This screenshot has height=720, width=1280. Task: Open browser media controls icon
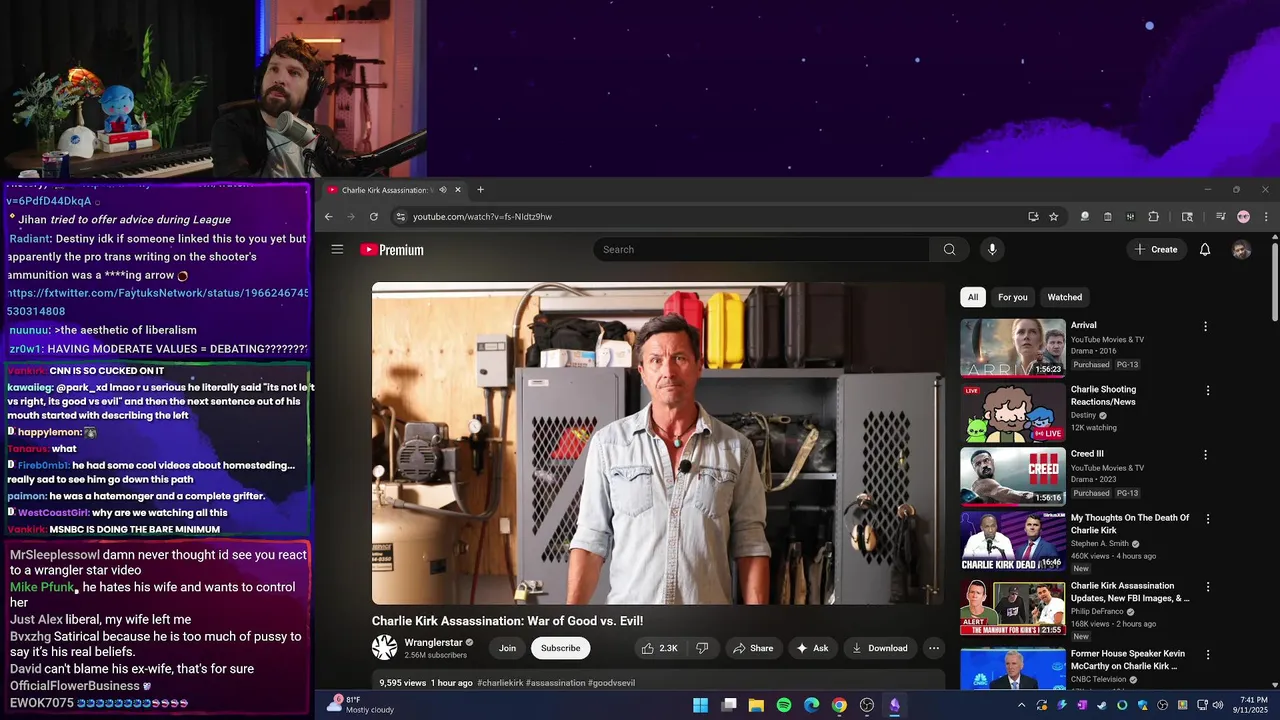click(x=1220, y=216)
